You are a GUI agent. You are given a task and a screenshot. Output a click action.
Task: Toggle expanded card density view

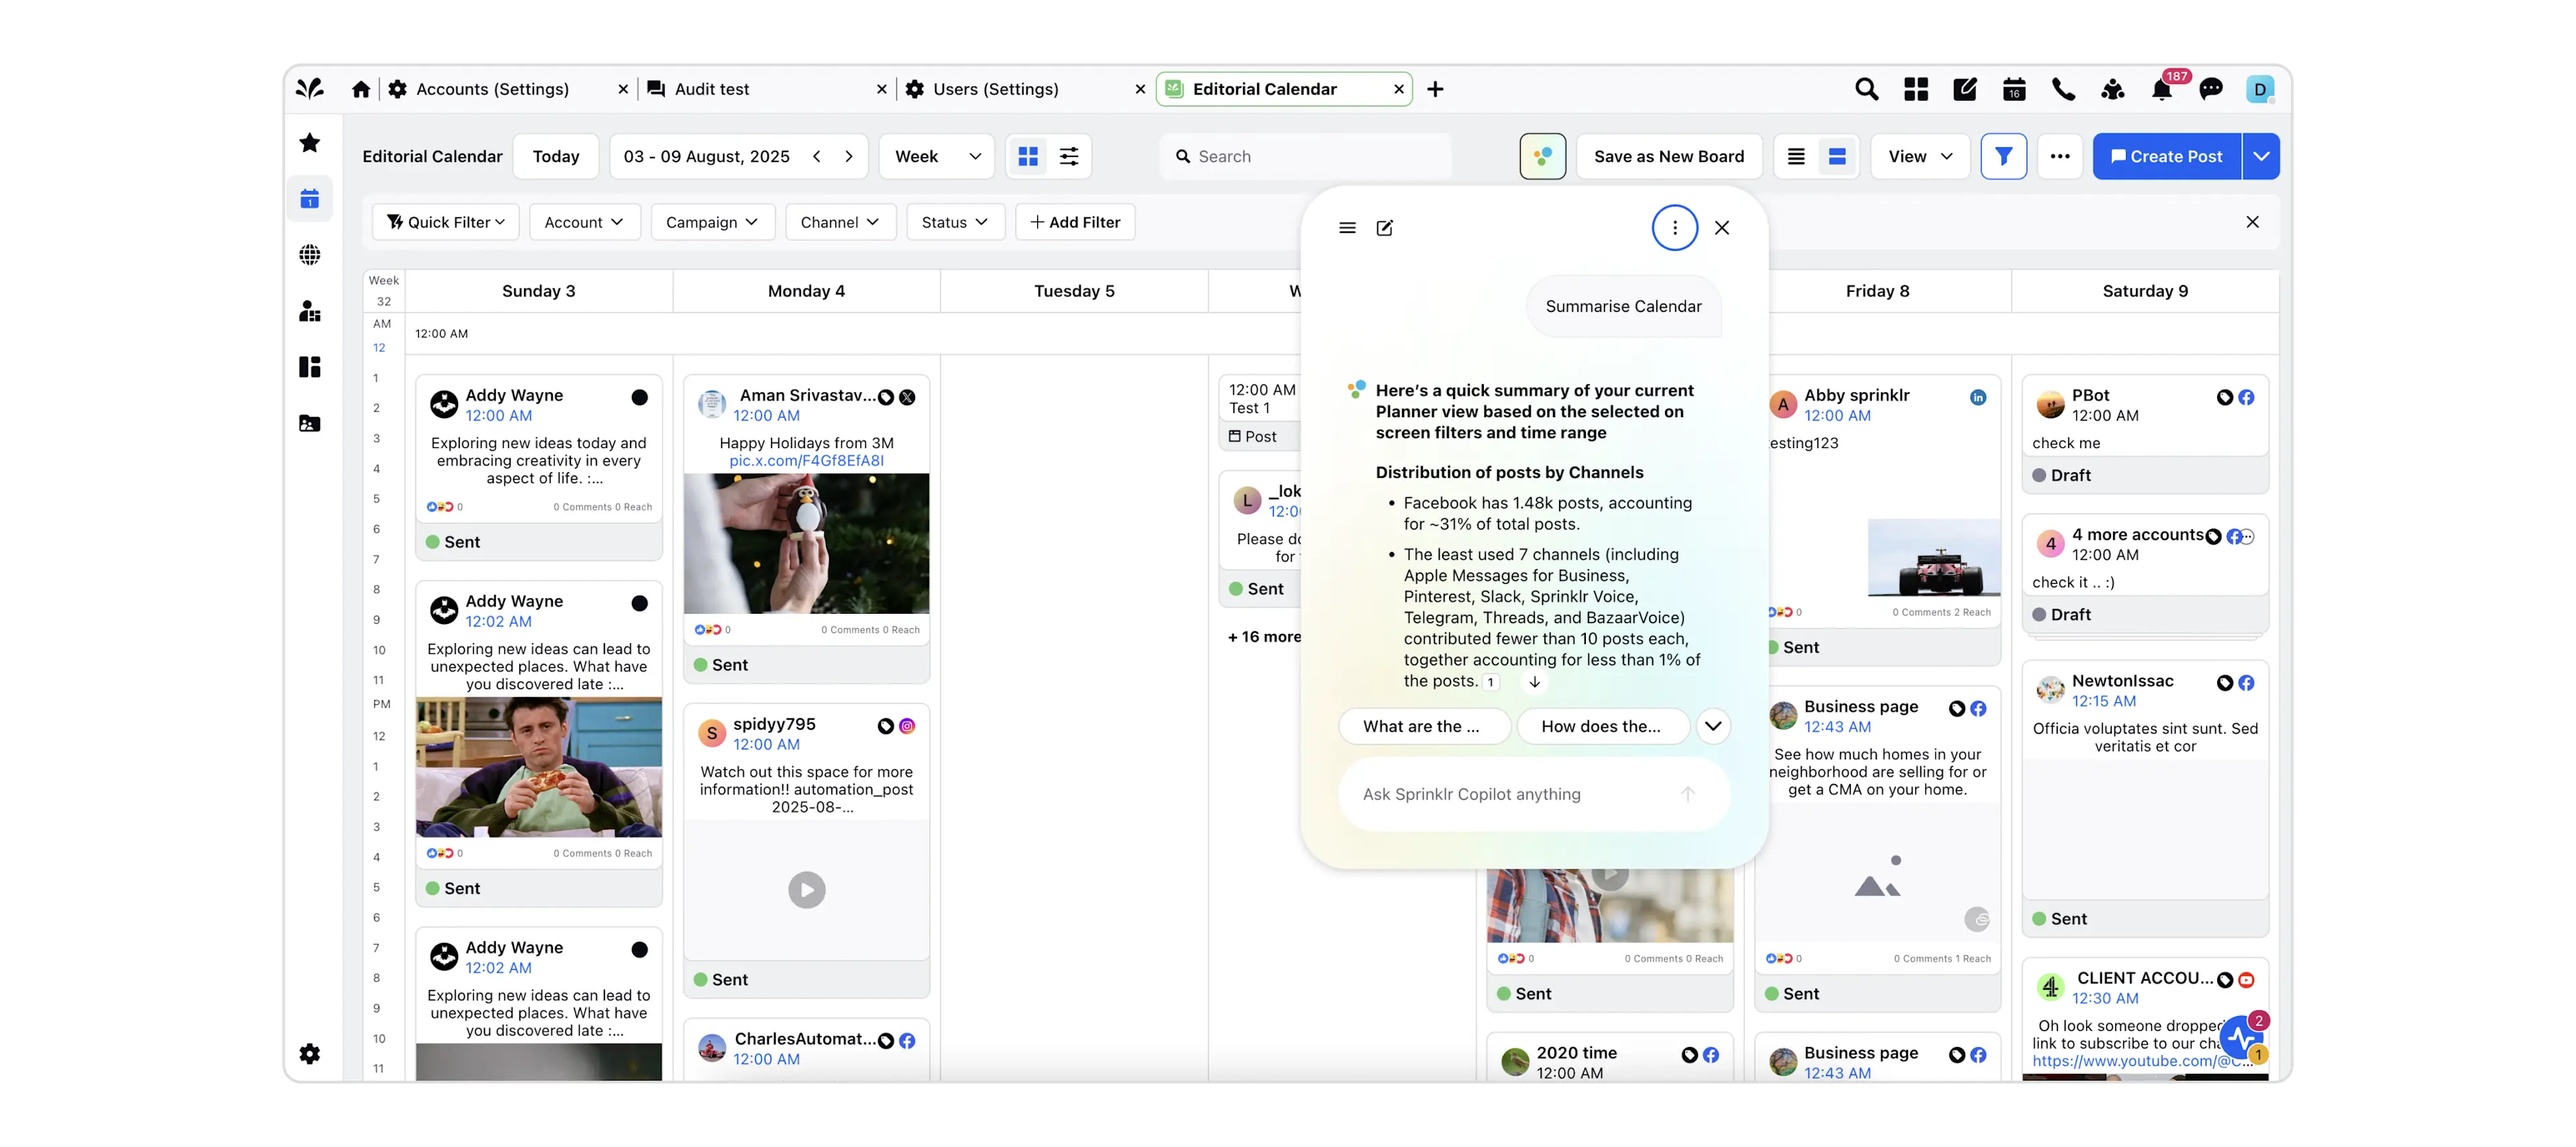1837,156
